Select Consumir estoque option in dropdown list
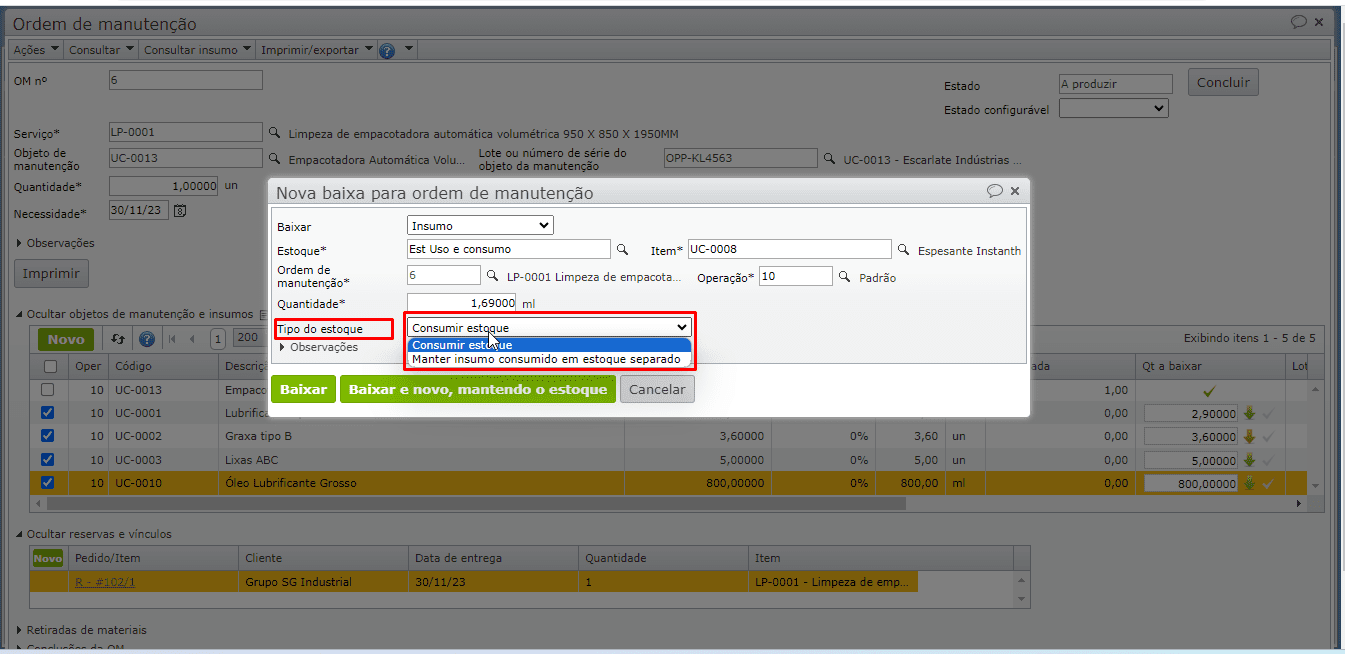 click(x=549, y=345)
